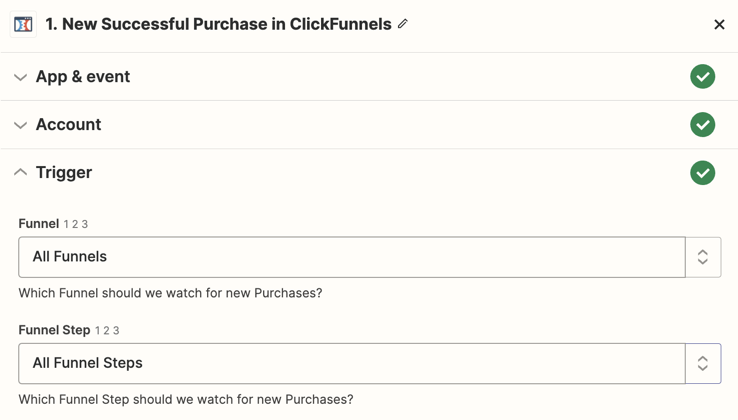The width and height of the screenshot is (738, 420).
Task: Click the Funnel Step up-down arrows icon
Action: [x=703, y=363]
